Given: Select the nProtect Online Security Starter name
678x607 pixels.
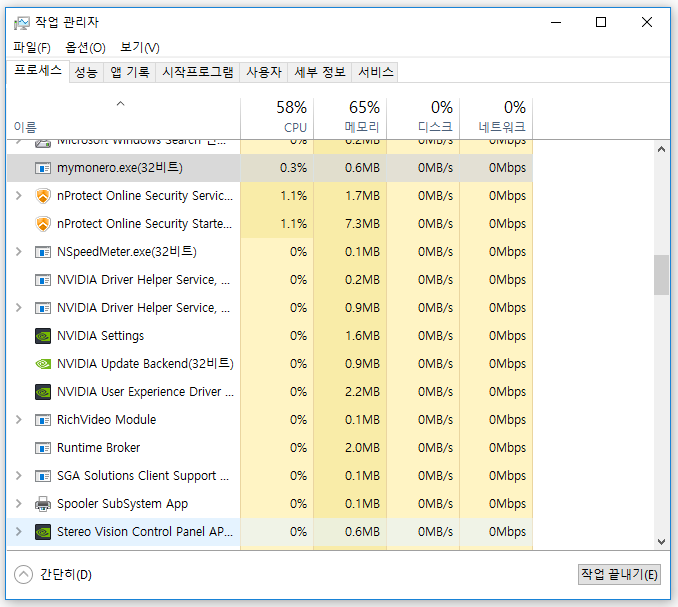Looking at the screenshot, I should tap(144, 224).
